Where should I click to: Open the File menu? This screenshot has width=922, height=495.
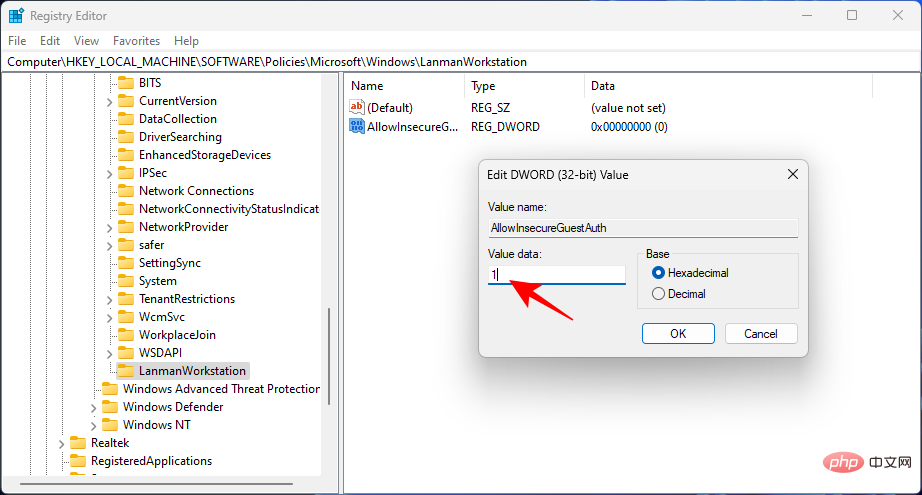tap(17, 41)
